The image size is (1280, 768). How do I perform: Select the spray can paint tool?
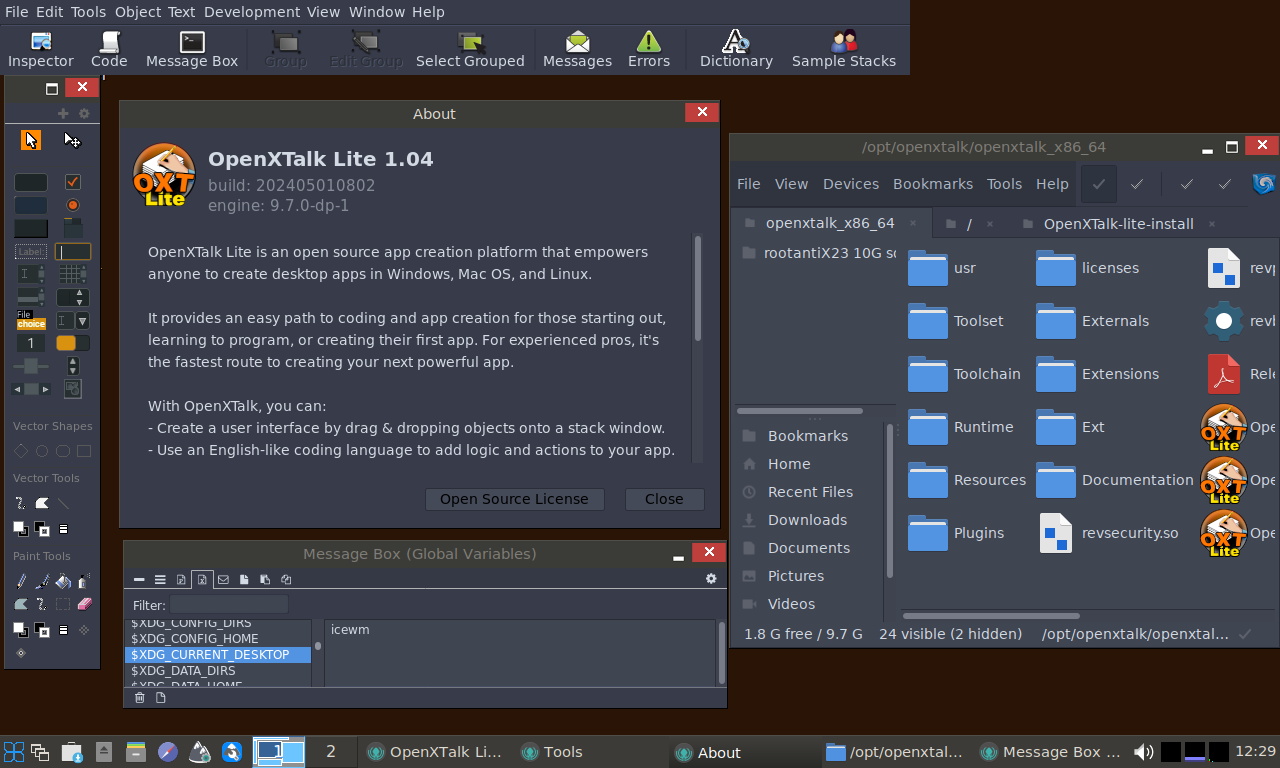tap(84, 581)
